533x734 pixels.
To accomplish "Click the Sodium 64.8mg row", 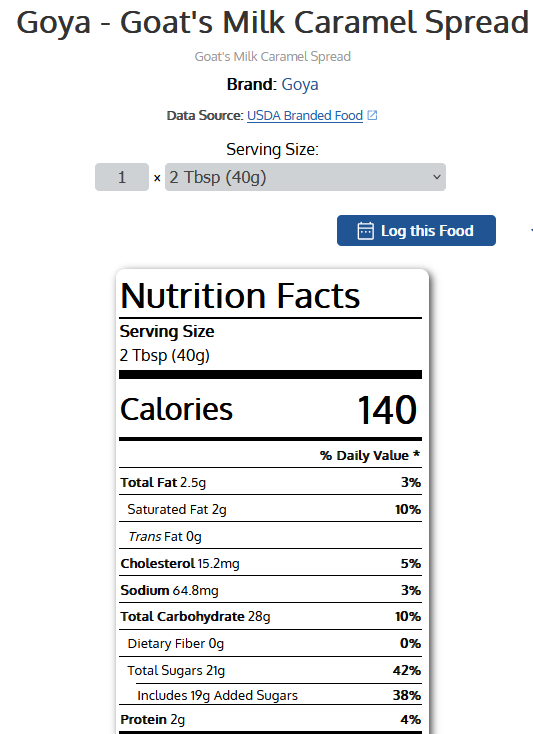I will (270, 590).
